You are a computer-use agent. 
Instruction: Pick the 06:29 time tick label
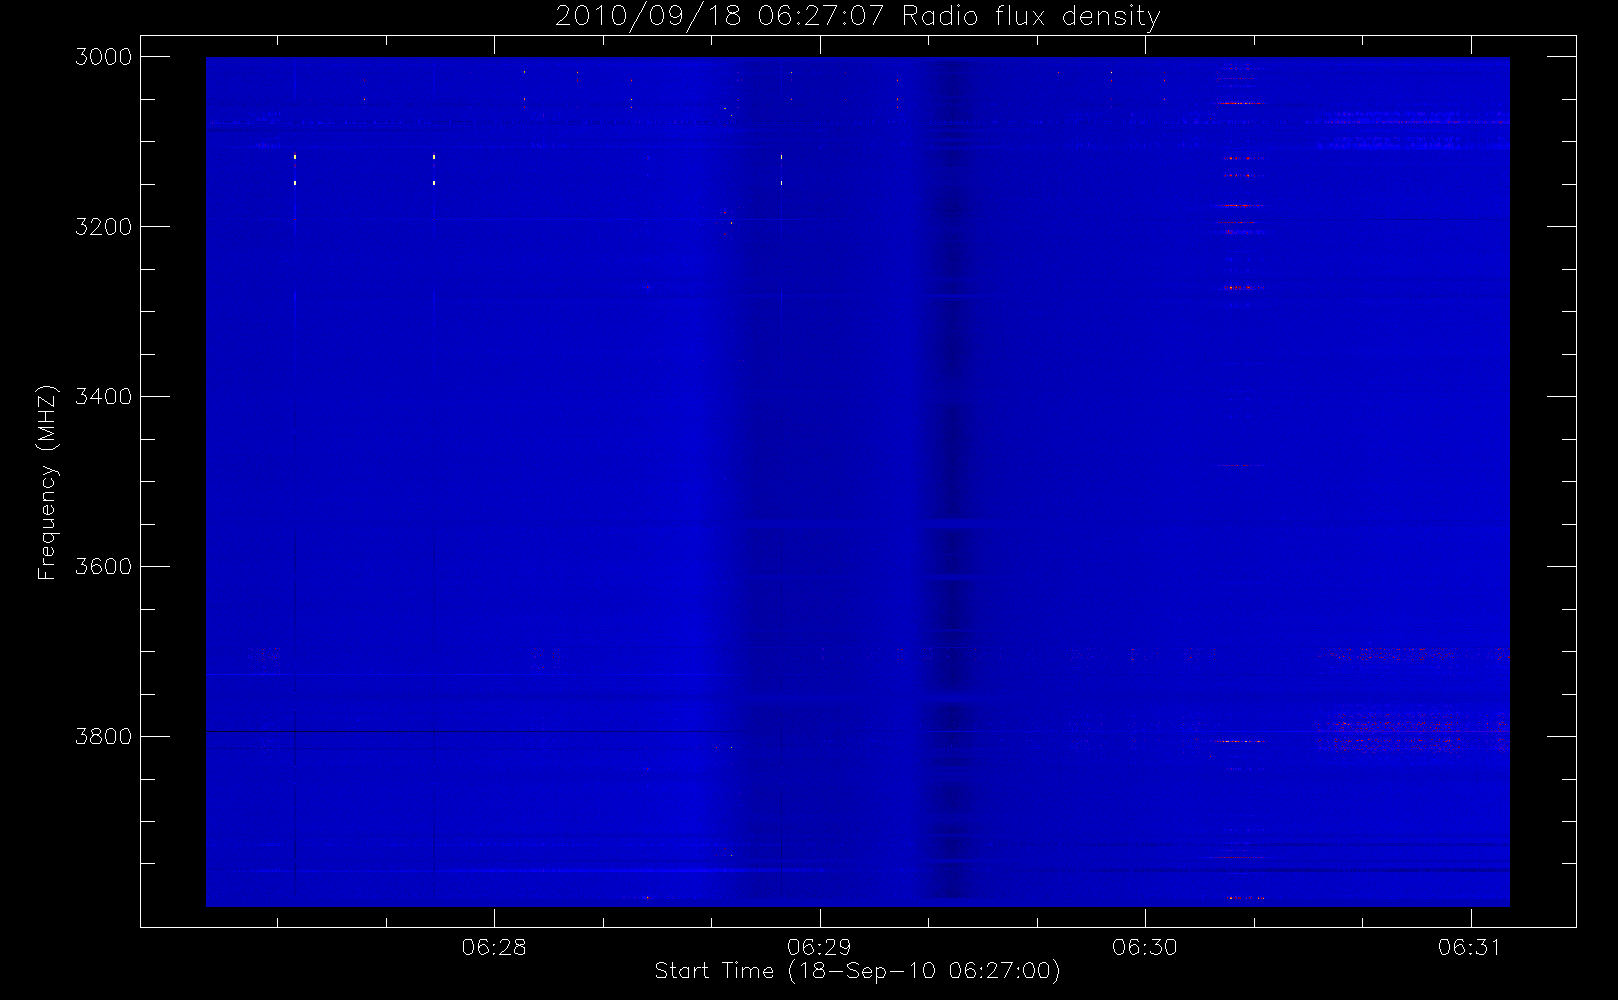click(x=819, y=947)
